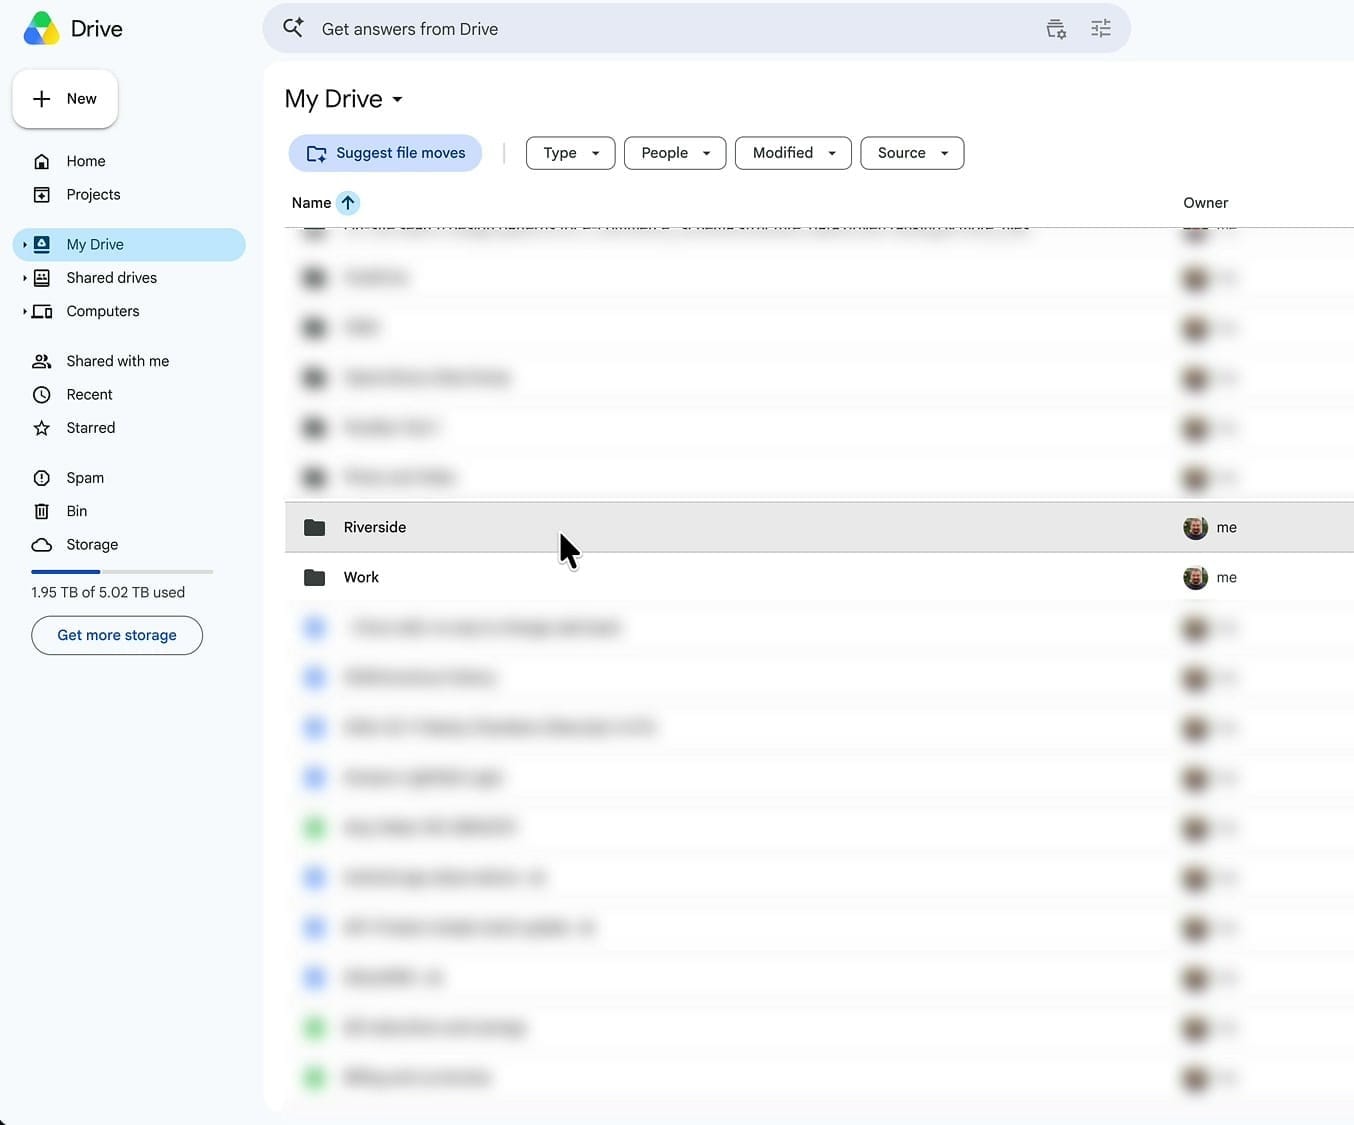
Task: Click the AI search sparkle icon
Action: [293, 28]
